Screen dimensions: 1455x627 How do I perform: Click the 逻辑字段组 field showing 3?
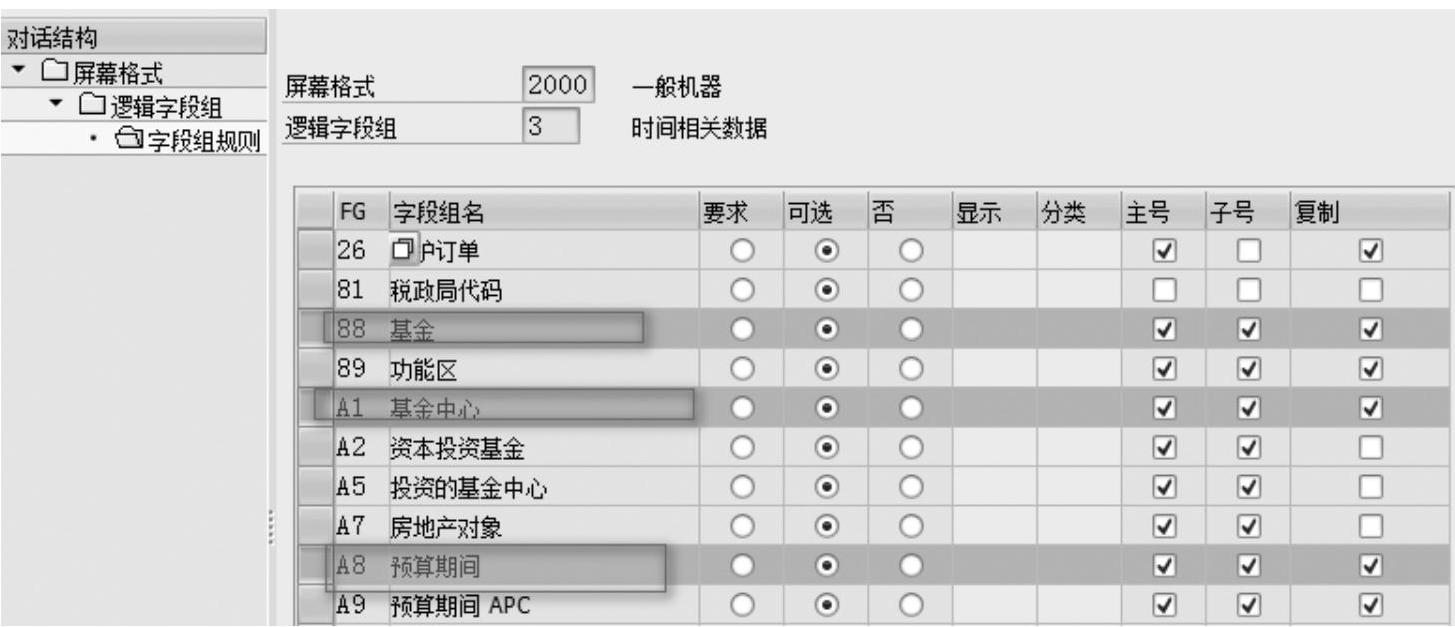549,127
